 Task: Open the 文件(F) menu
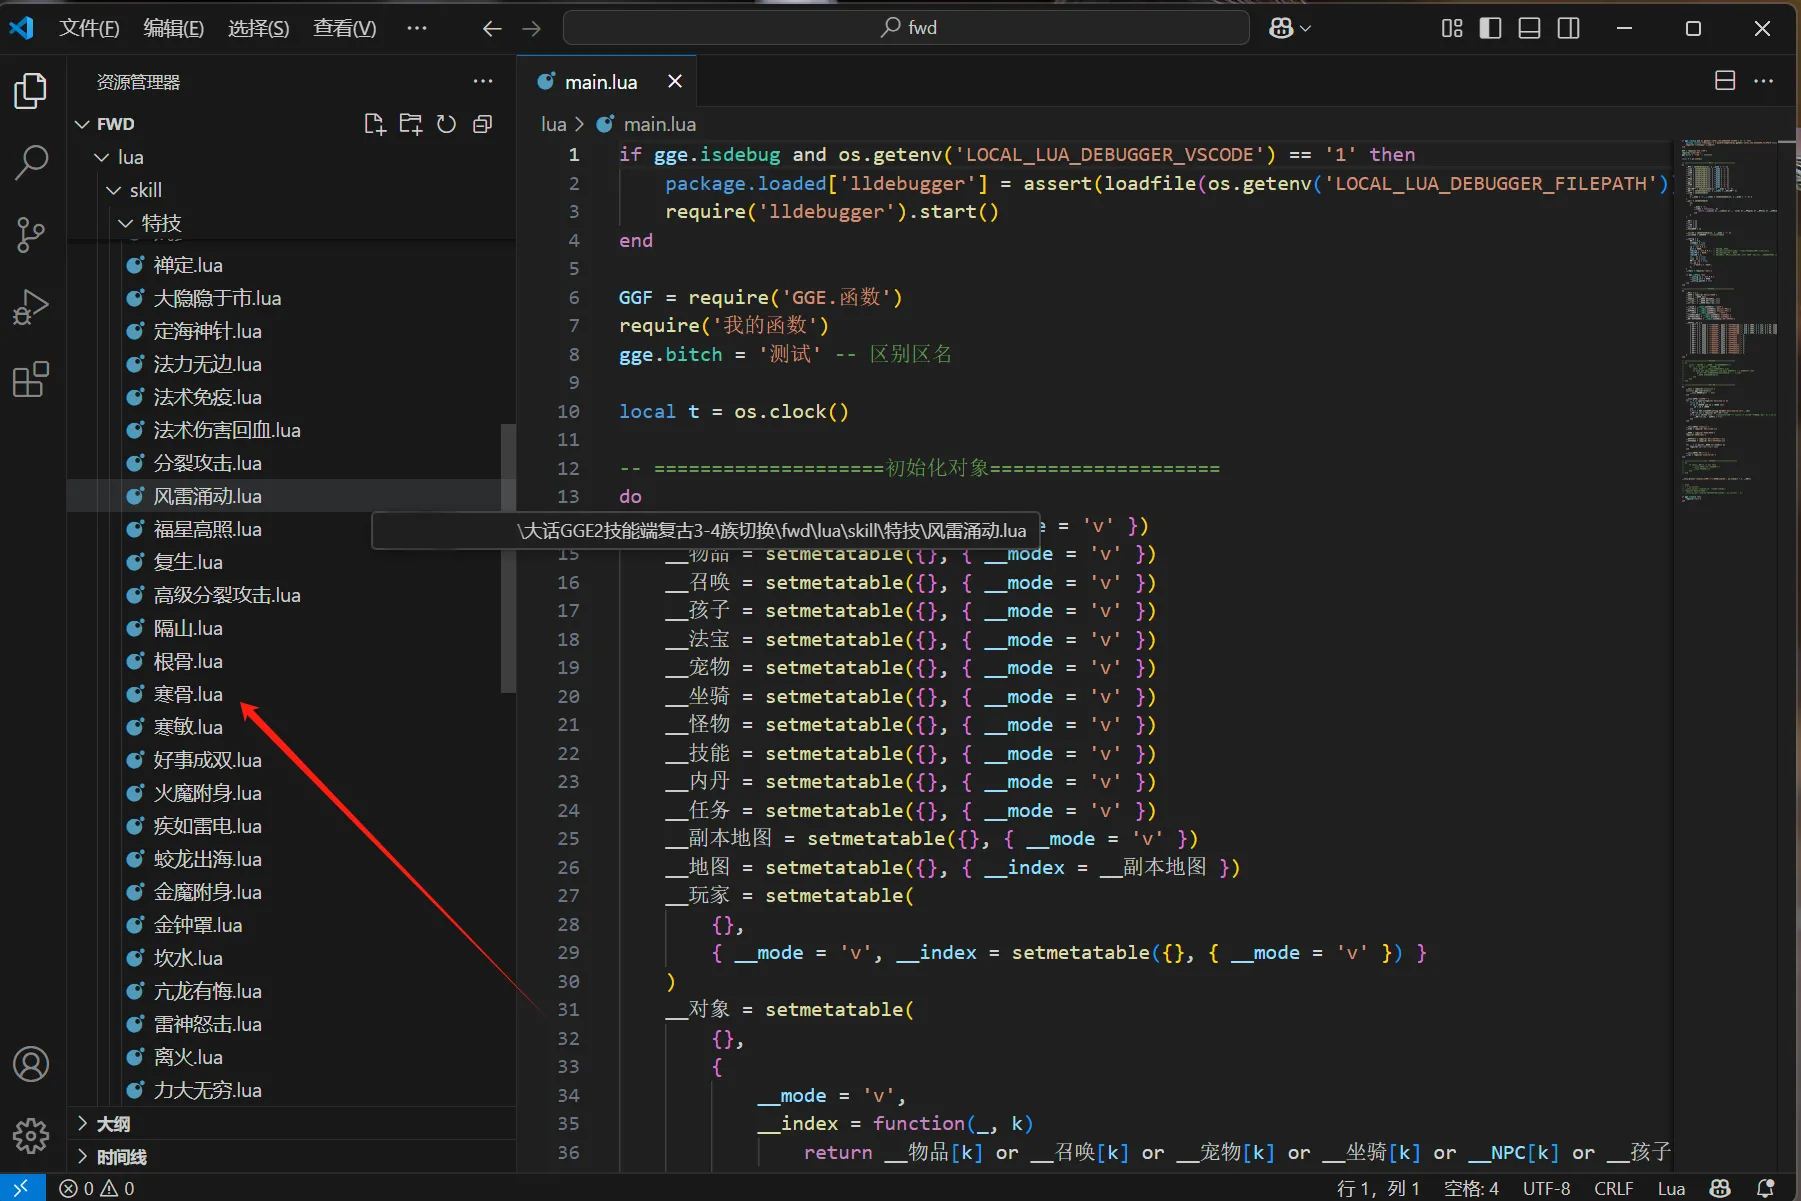tap(89, 28)
